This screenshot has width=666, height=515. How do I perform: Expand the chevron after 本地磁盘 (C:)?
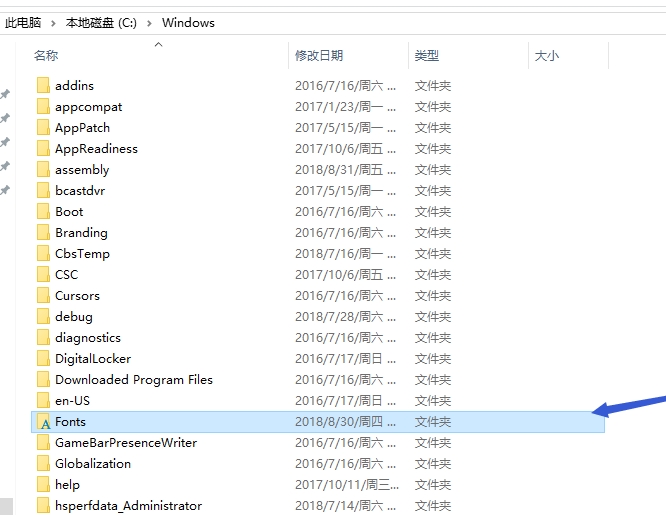coord(149,23)
